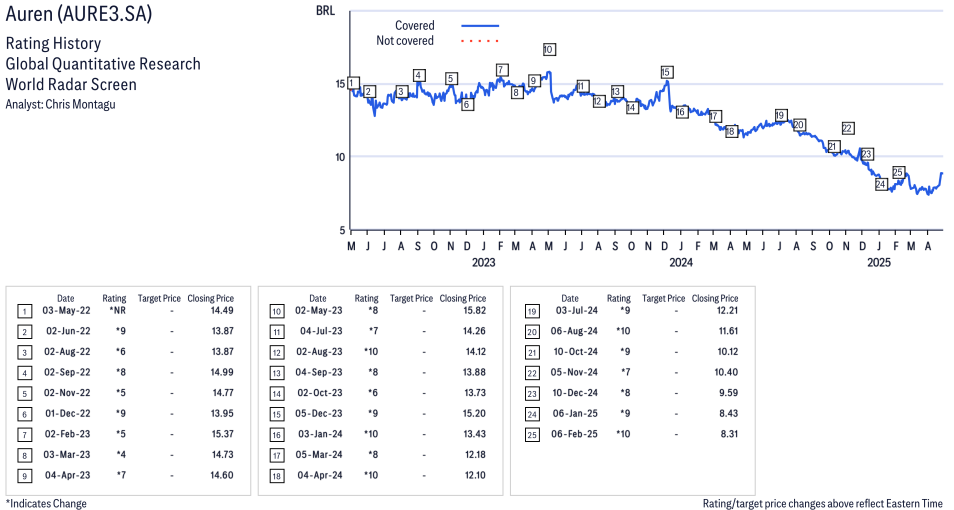This screenshot has width=954, height=510.
Task: Click the Eastern Time footnote at bottom right
Action: (822, 503)
